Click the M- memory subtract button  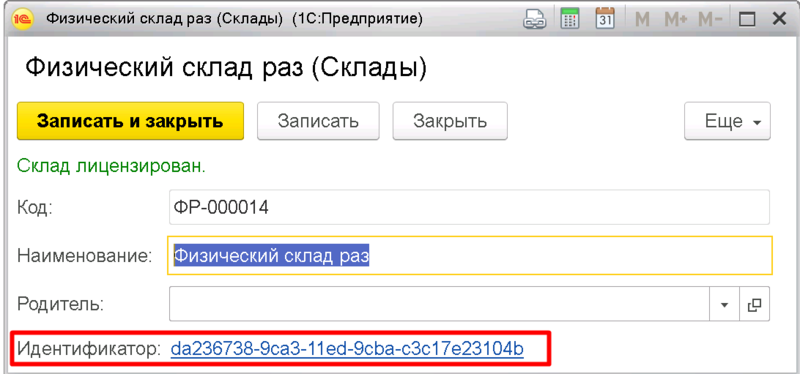(x=710, y=19)
